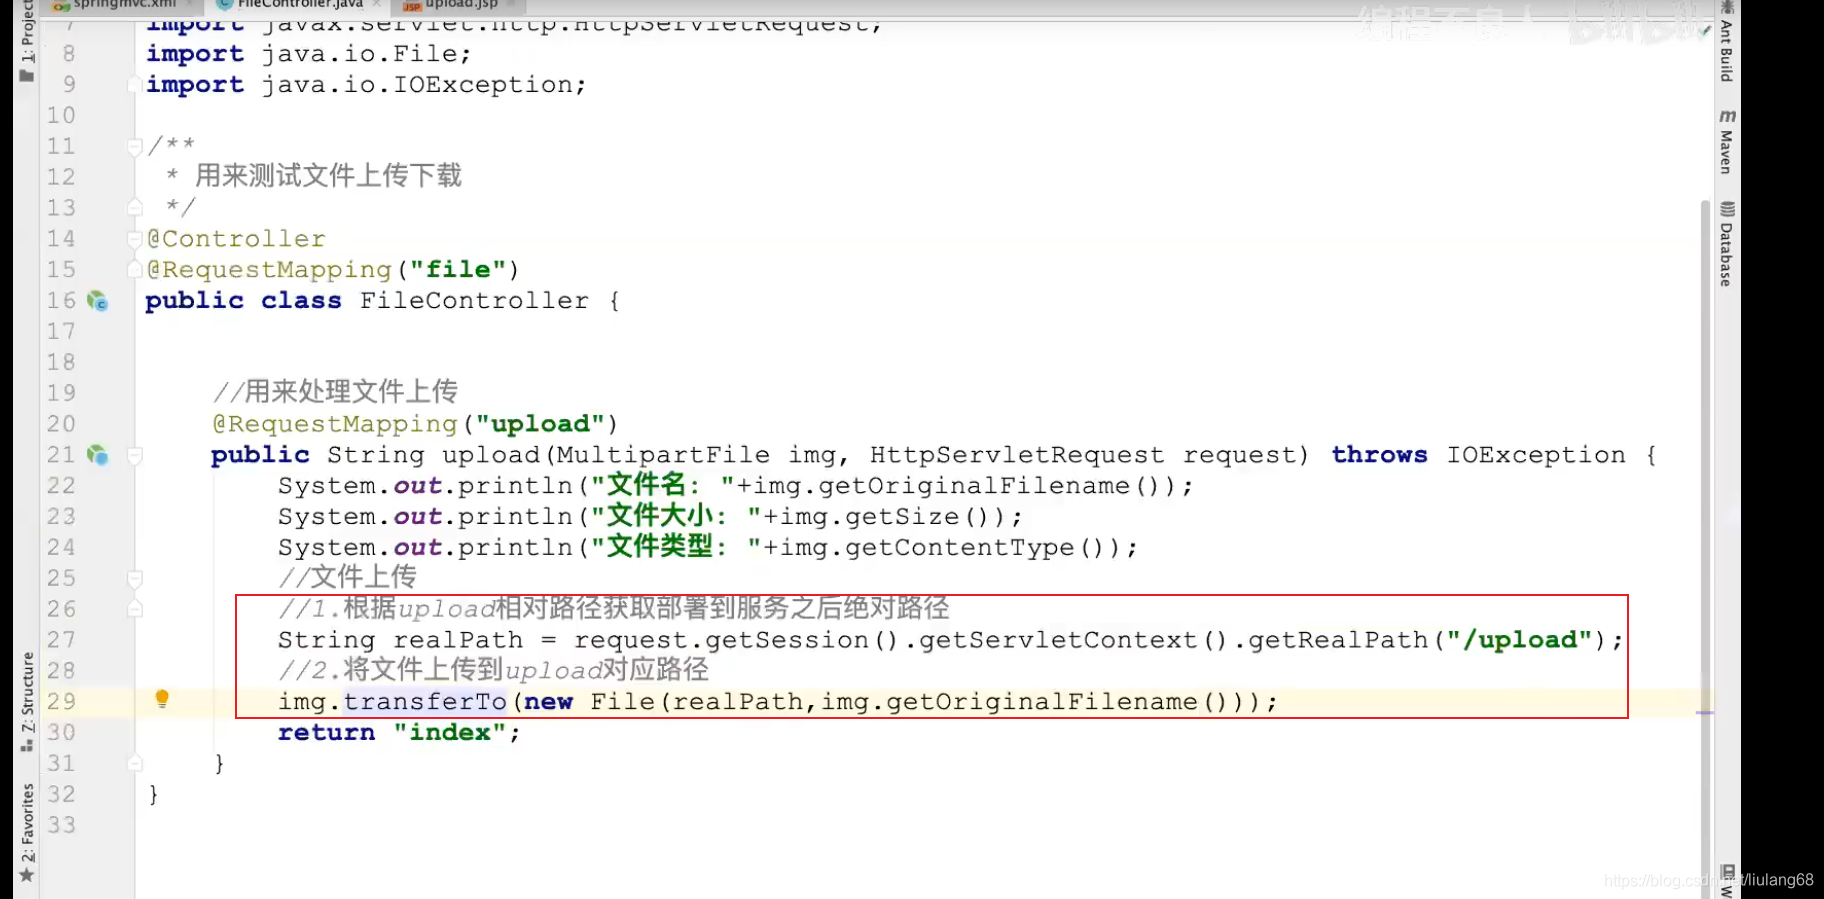Fold the comment block starting at line 25
The width and height of the screenshot is (1824, 899).
pyautogui.click(x=135, y=578)
